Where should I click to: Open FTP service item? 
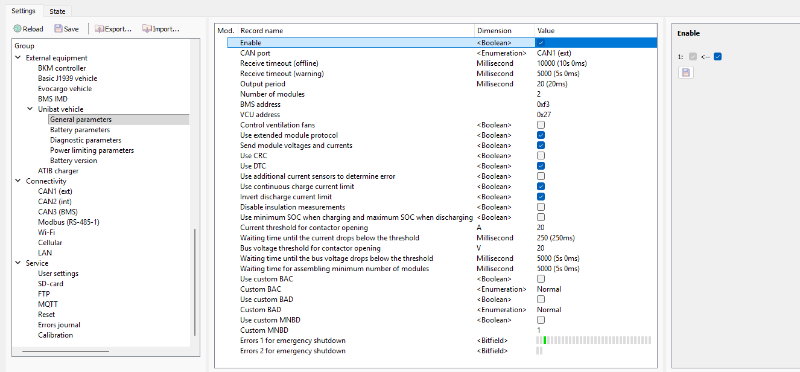tap(44, 294)
